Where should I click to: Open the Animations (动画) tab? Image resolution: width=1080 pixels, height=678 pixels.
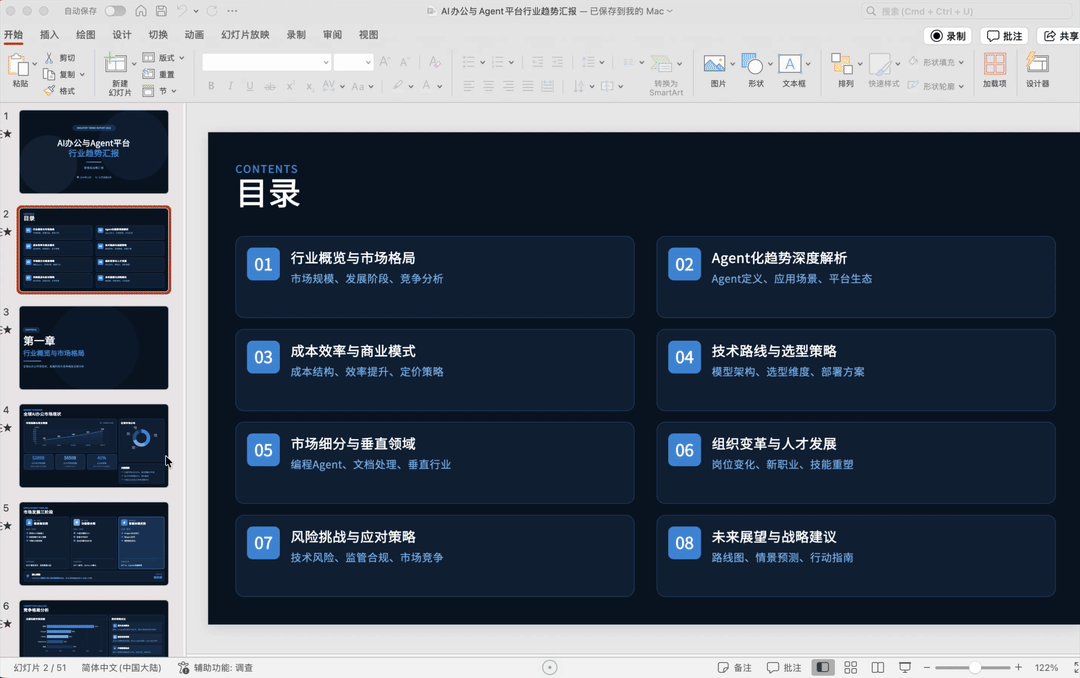194,34
